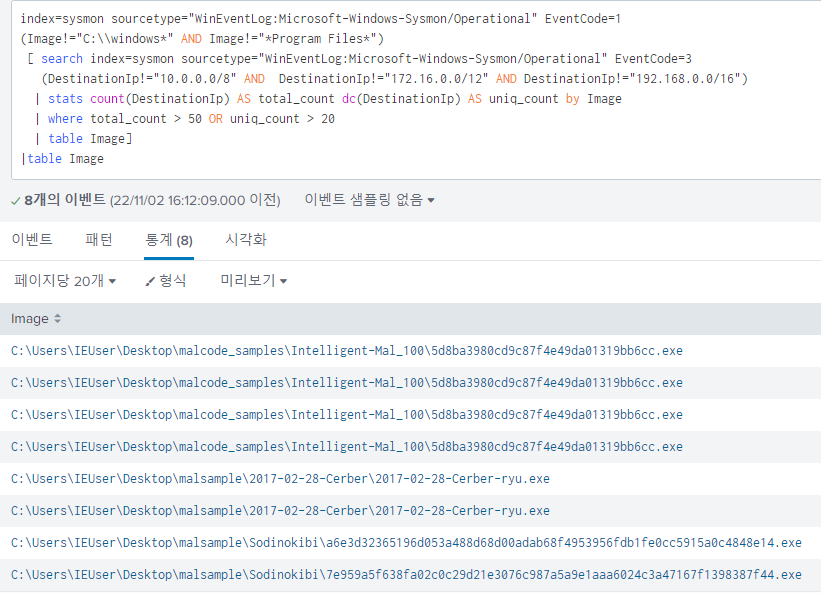Click the Sodinokibi 7e959a5f638fa02c0c29 exe row
The height and width of the screenshot is (594, 821).
410,575
